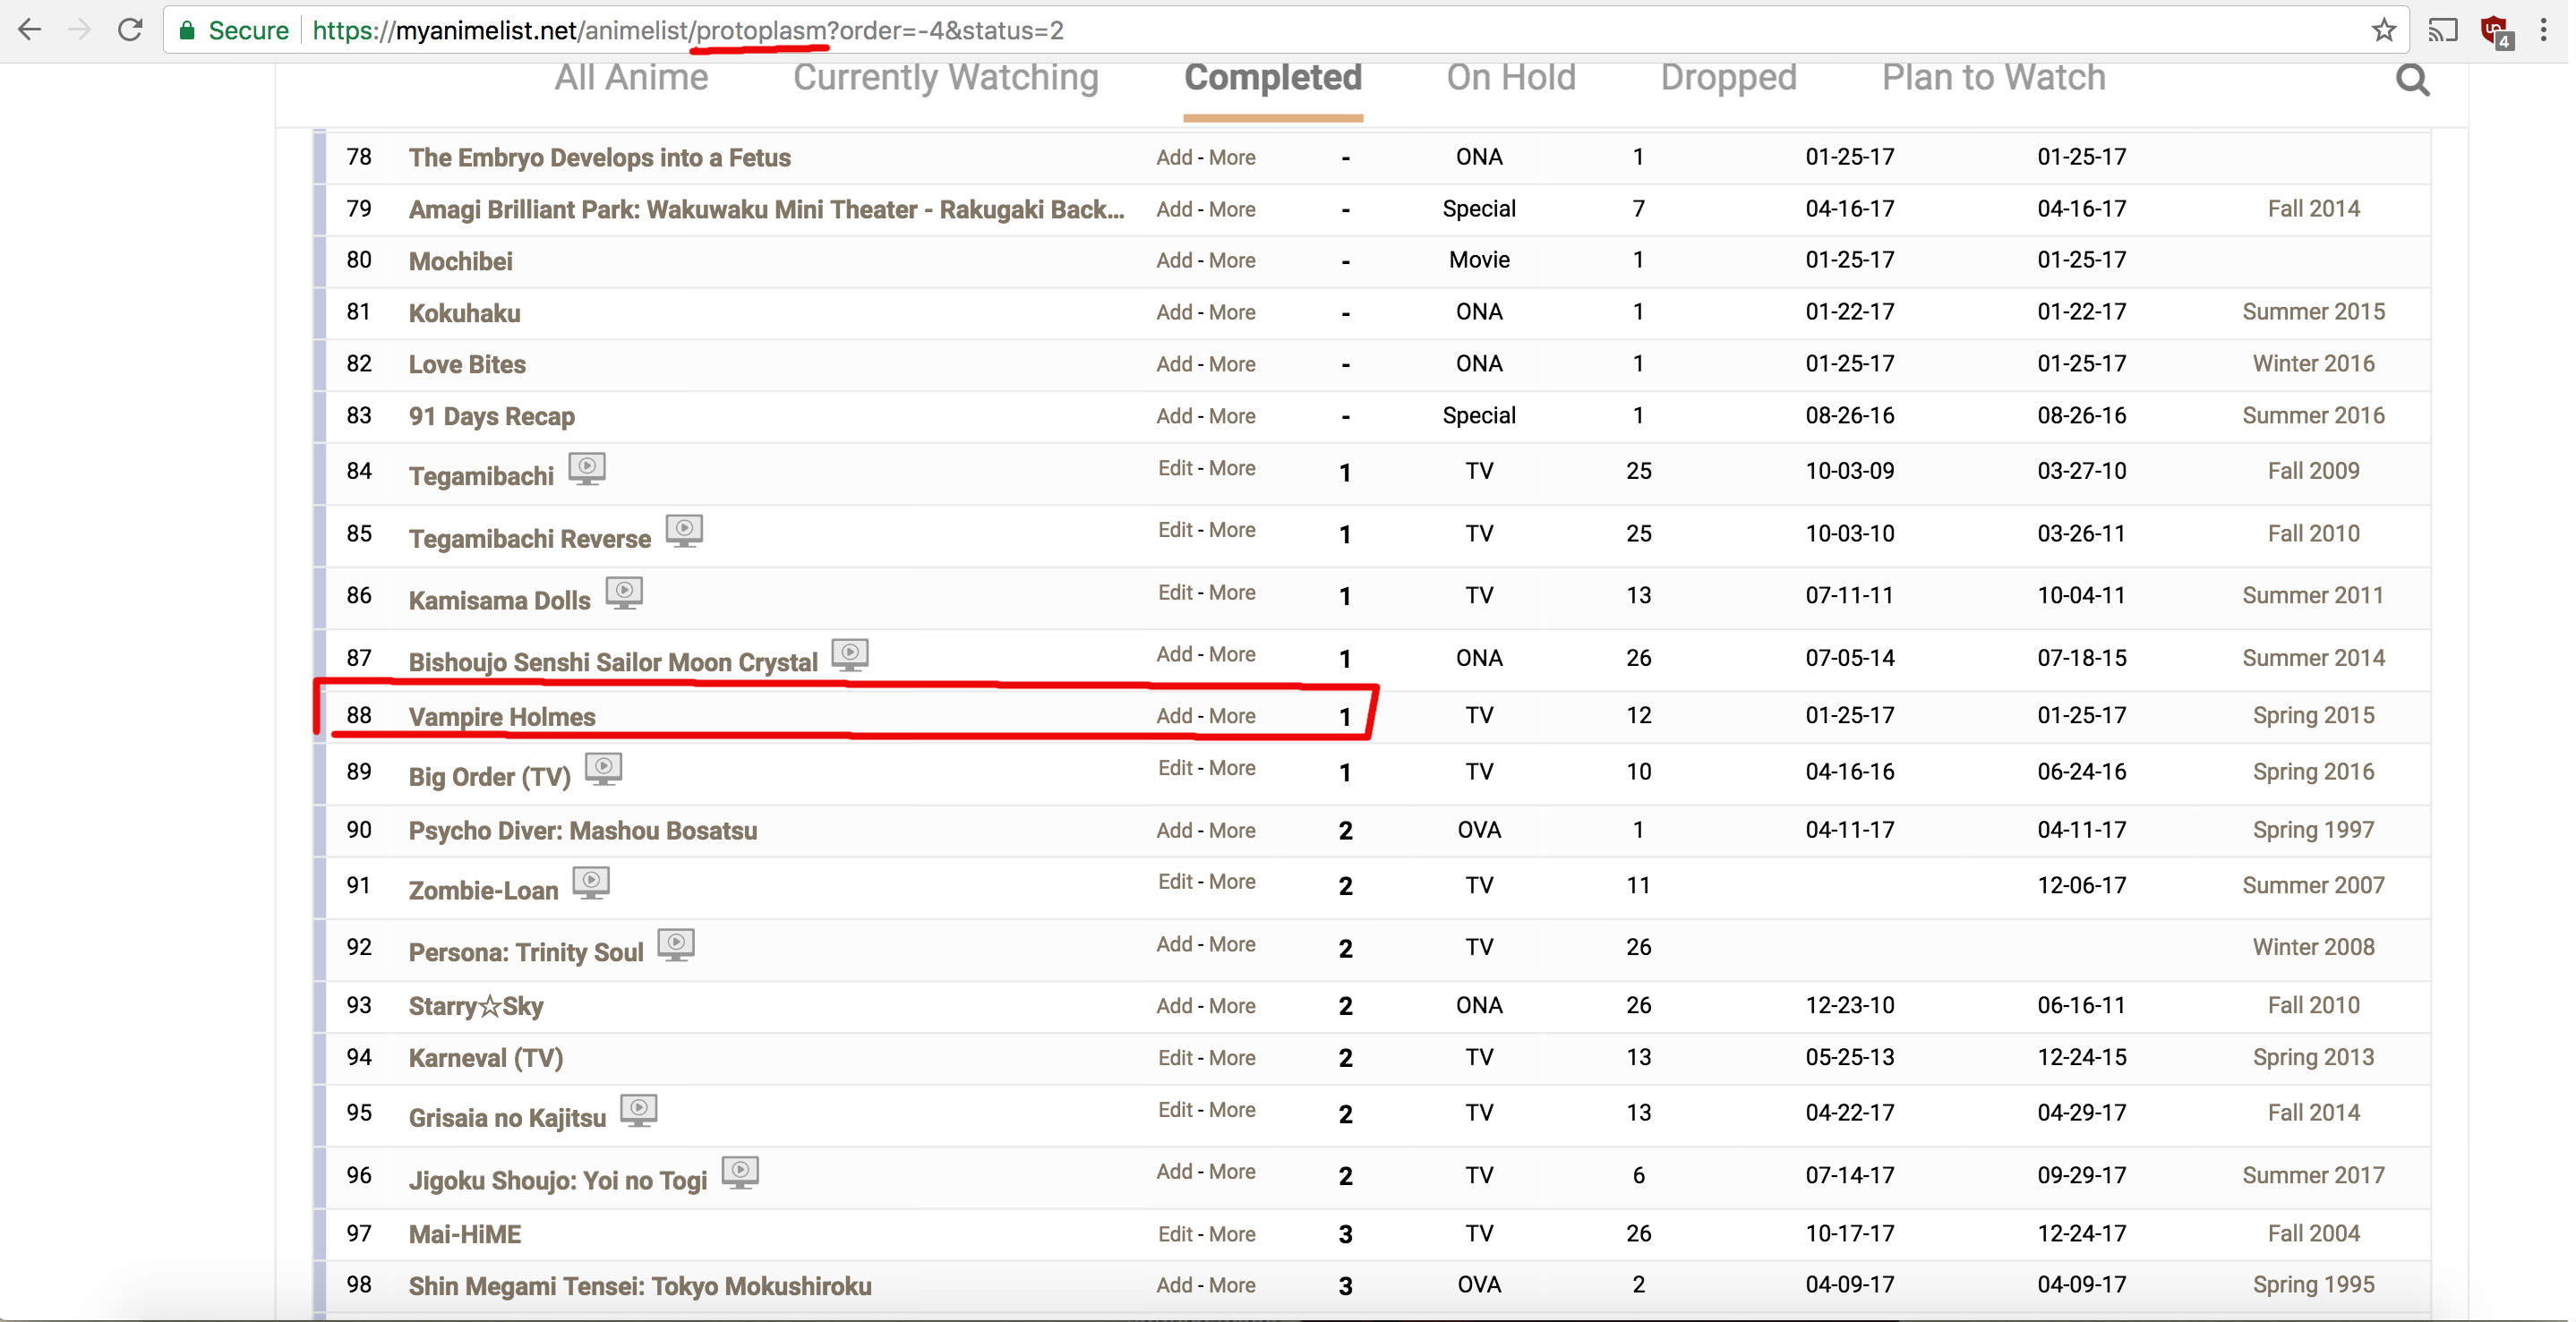This screenshot has width=2576, height=1322.
Task: Click the score 3 in the Mai-HiME row
Action: pos(1345,1235)
